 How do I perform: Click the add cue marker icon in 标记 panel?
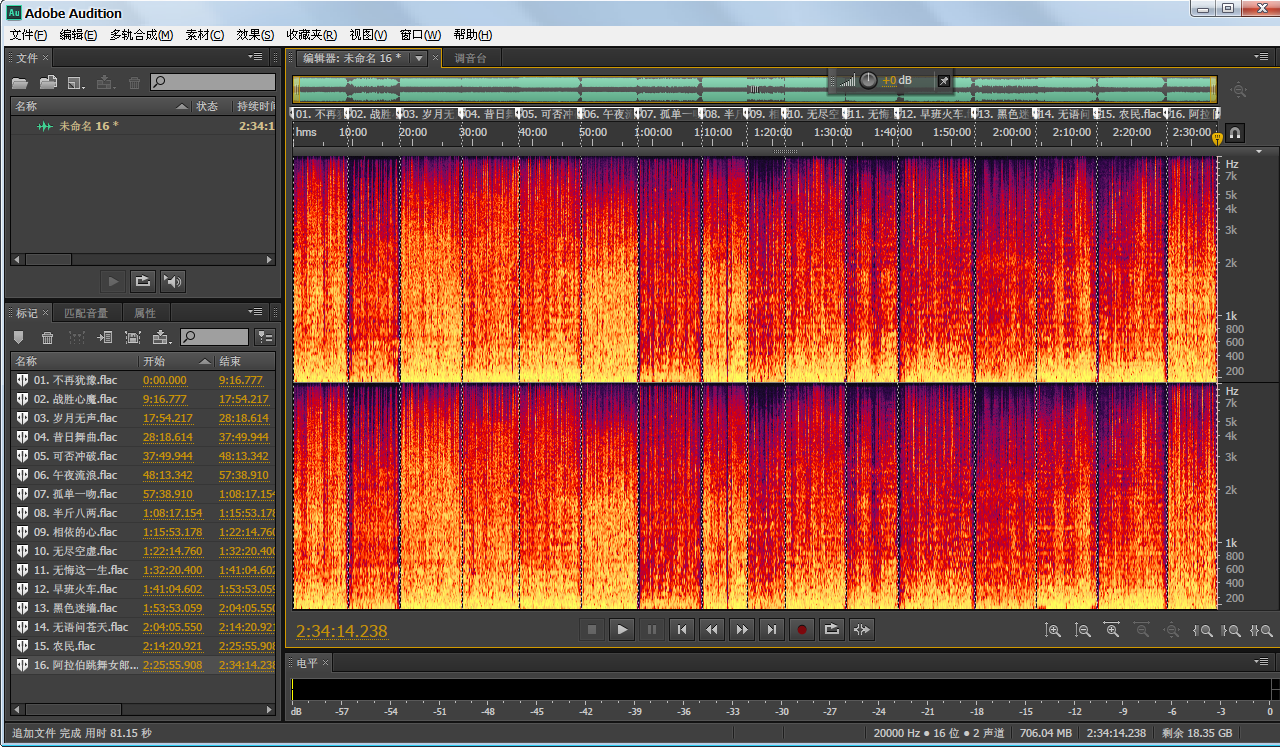click(x=19, y=338)
